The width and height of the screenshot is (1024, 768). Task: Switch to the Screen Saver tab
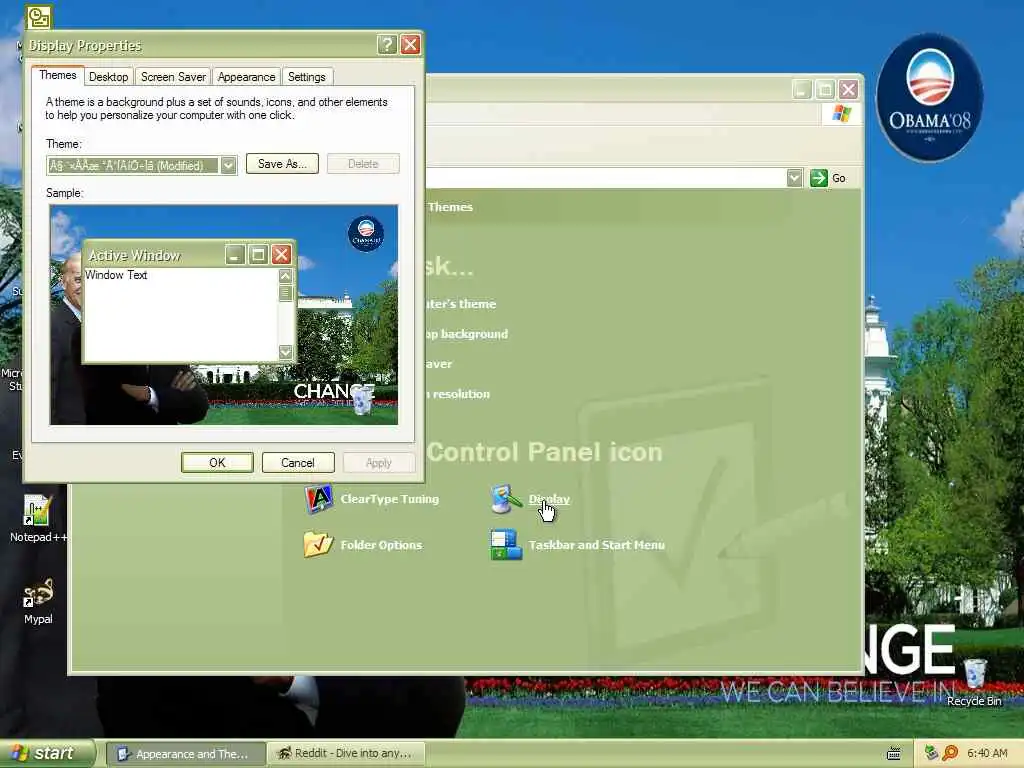(x=173, y=77)
